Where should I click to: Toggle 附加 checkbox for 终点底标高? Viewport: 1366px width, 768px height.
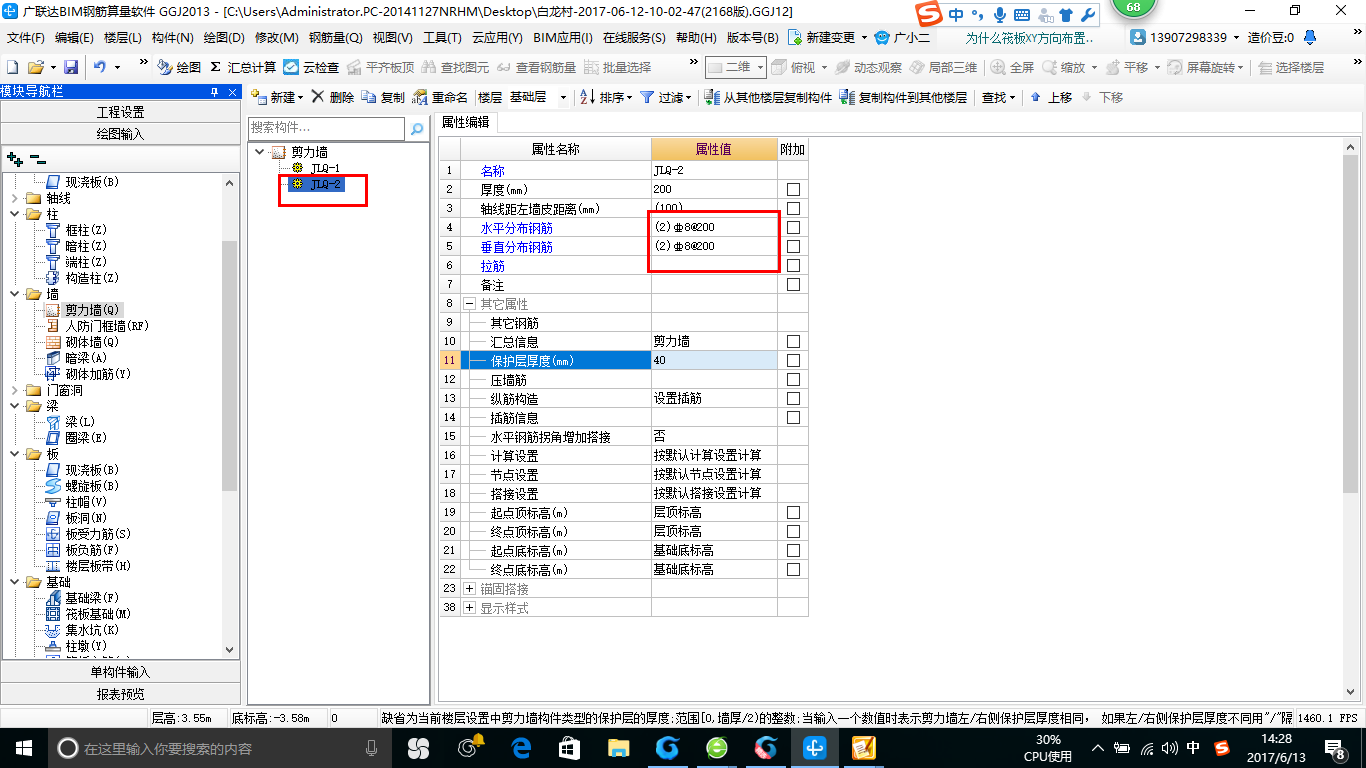tap(793, 570)
